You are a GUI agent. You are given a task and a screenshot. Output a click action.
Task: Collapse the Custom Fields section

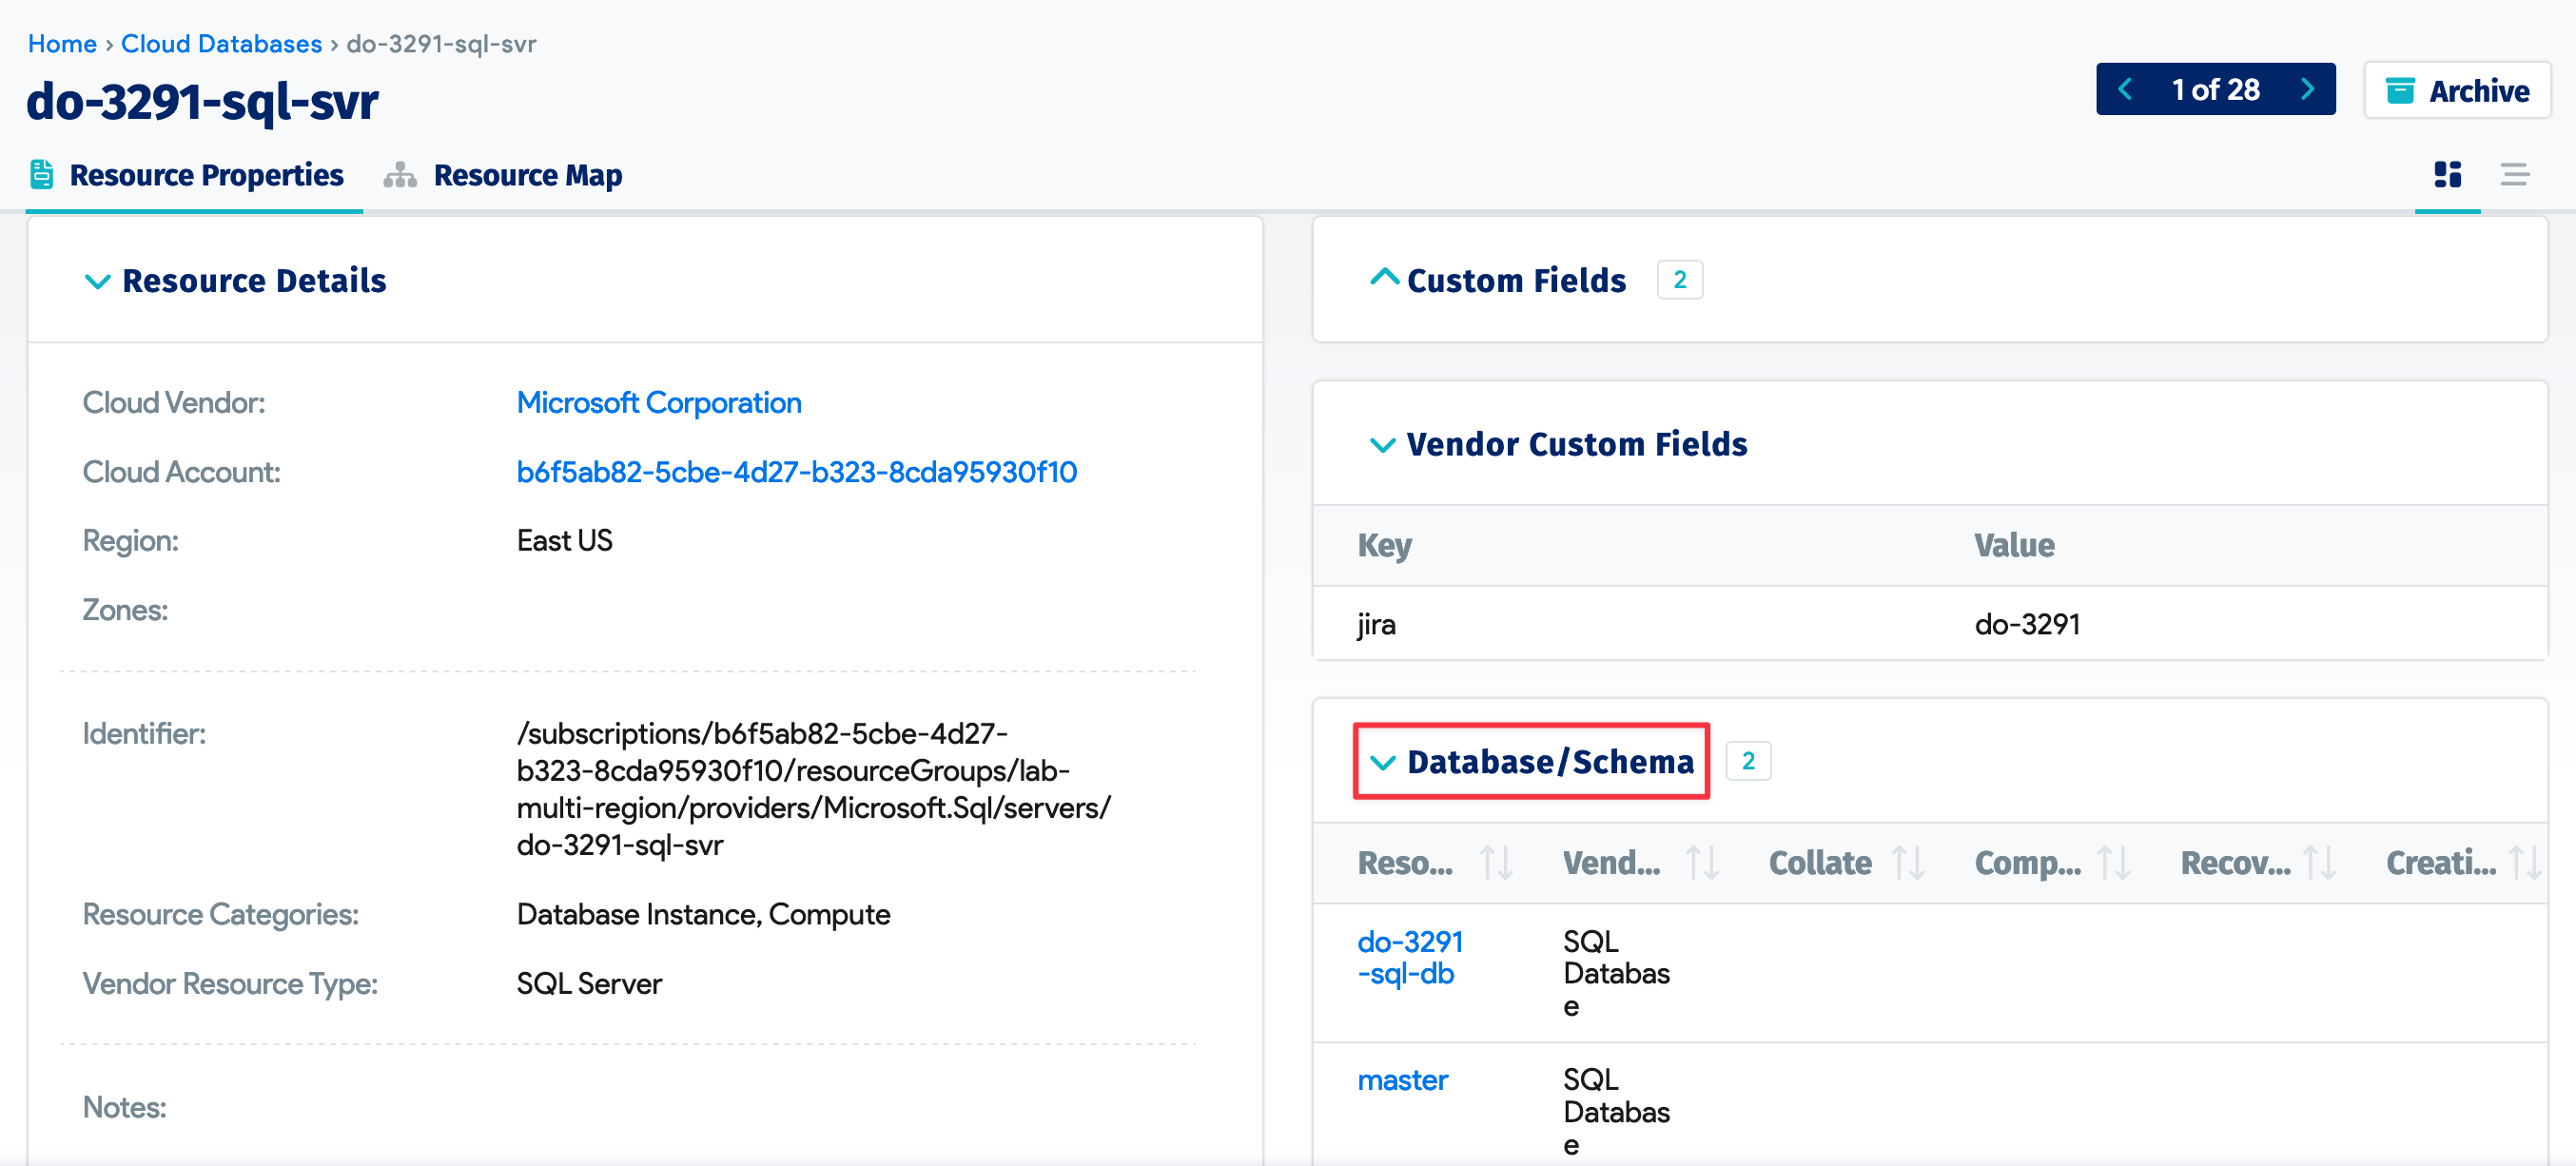coord(1384,278)
